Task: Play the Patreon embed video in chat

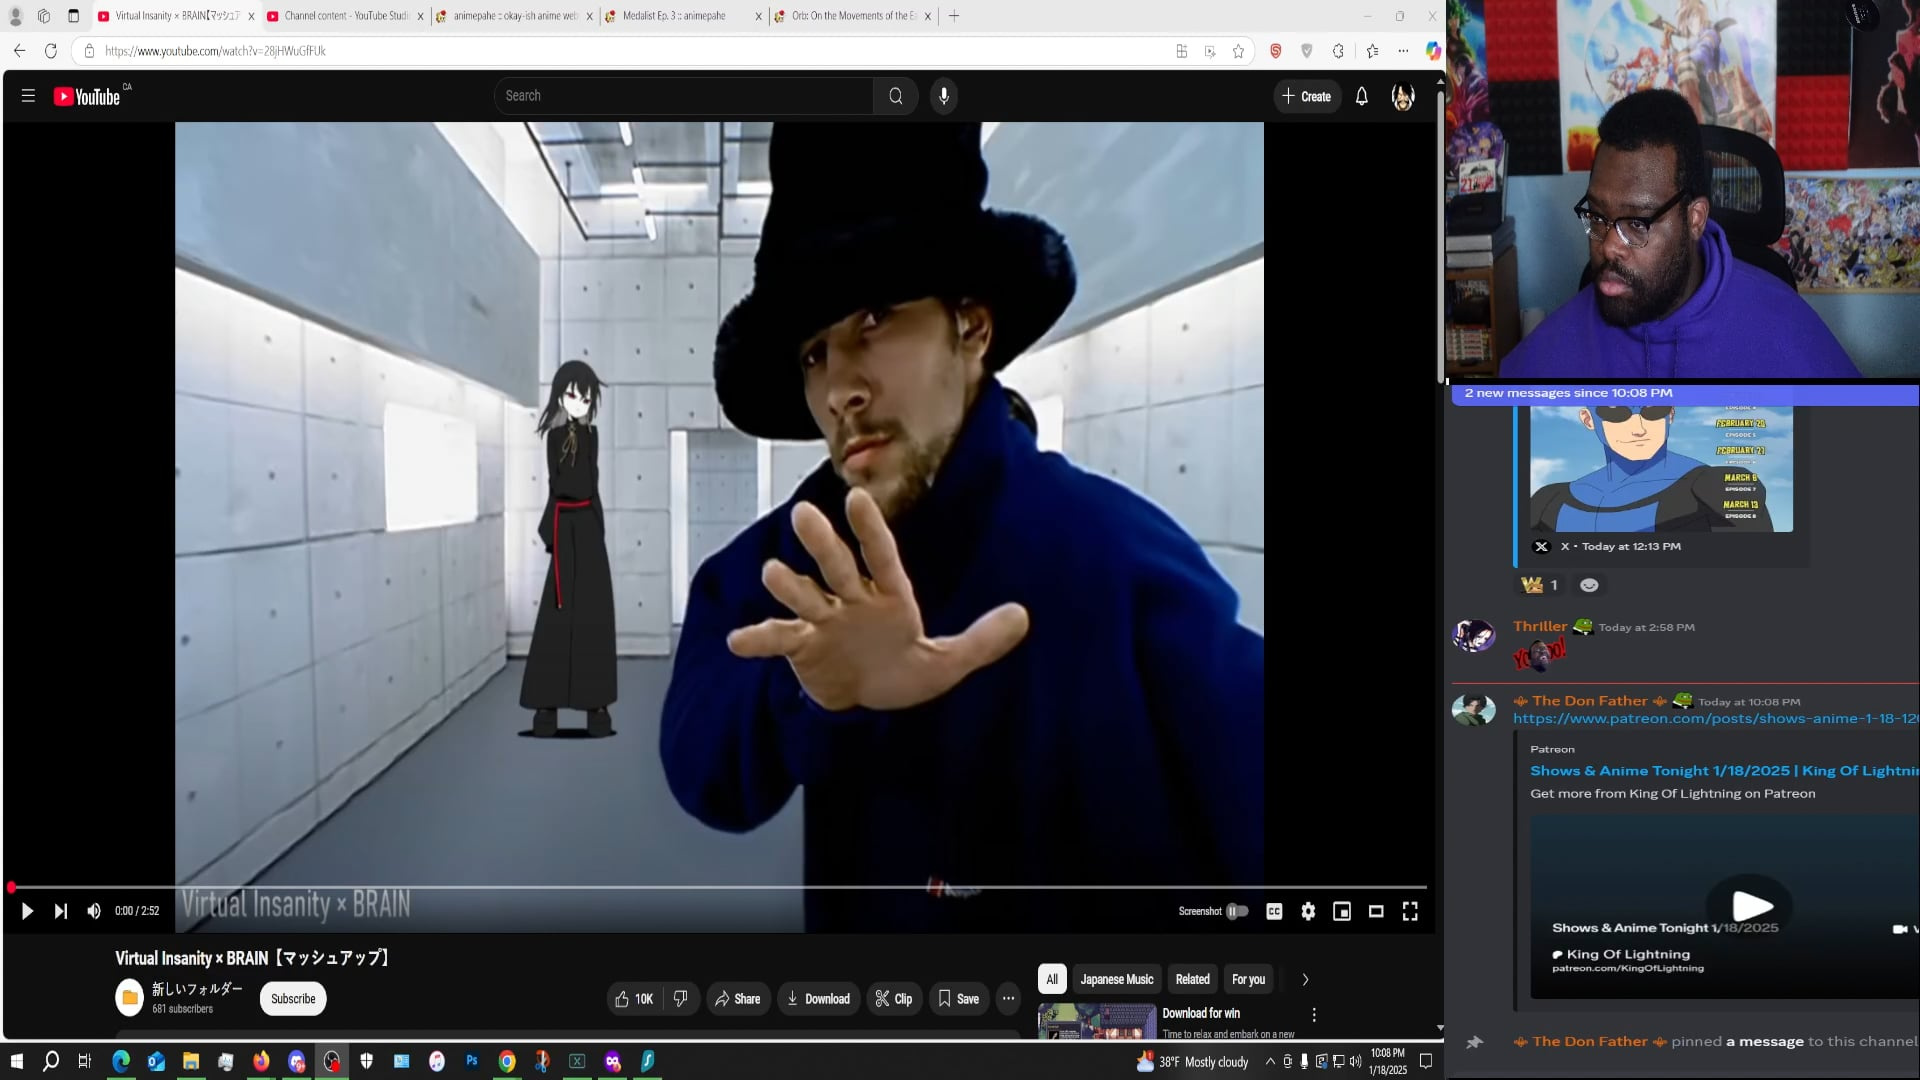Action: [x=1751, y=905]
